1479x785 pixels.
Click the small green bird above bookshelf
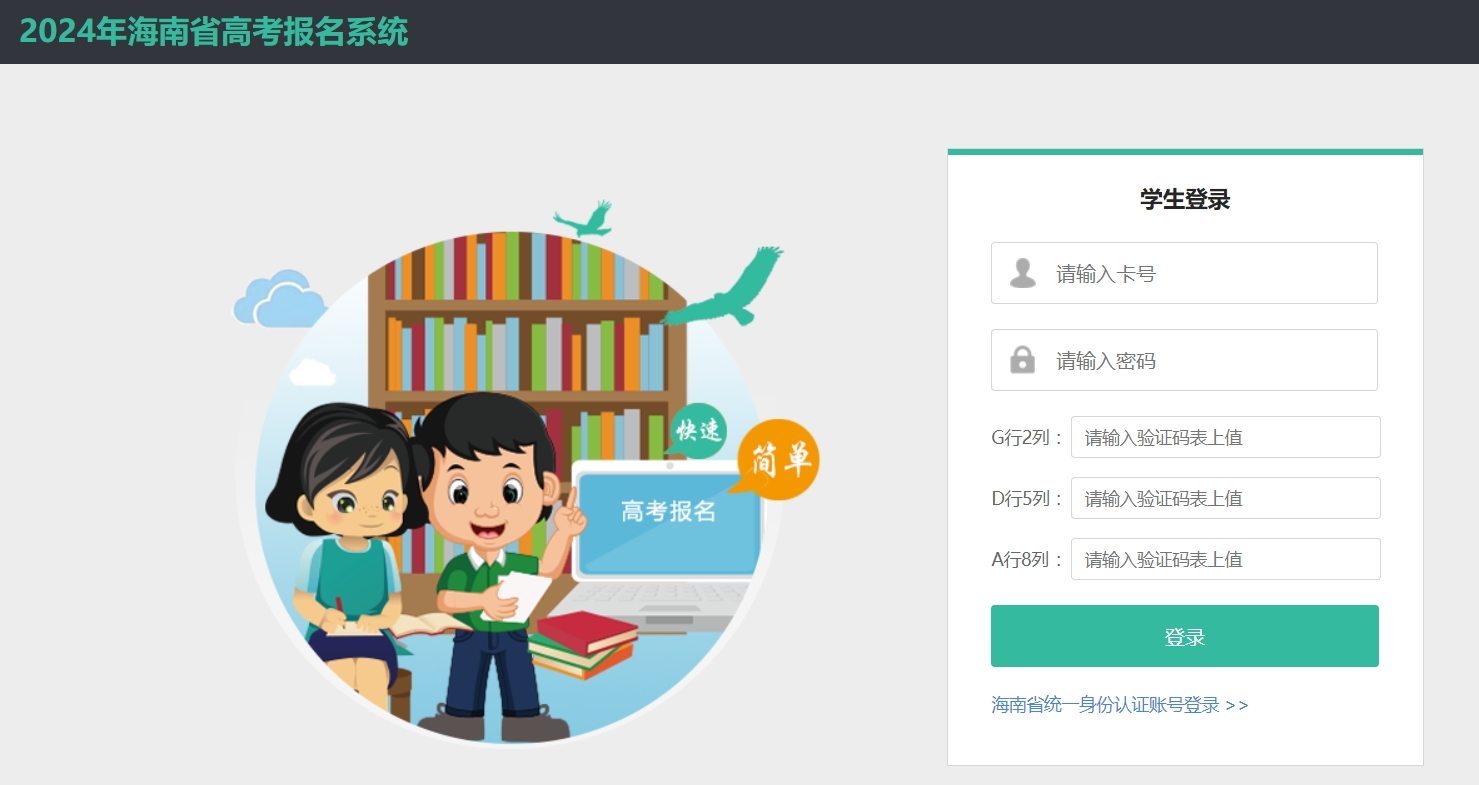tap(584, 219)
